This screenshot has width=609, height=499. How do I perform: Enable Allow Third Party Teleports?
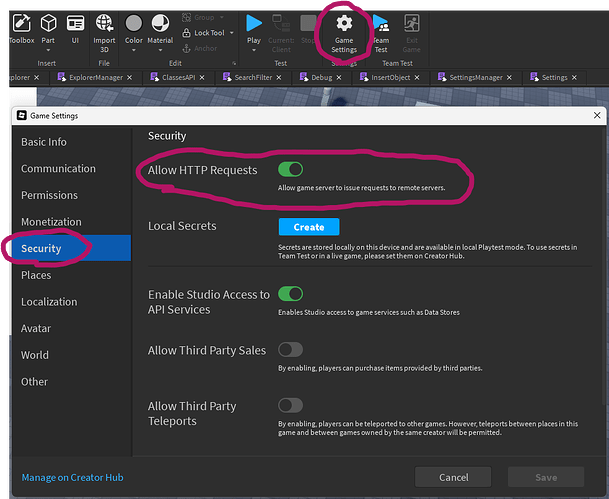click(291, 405)
